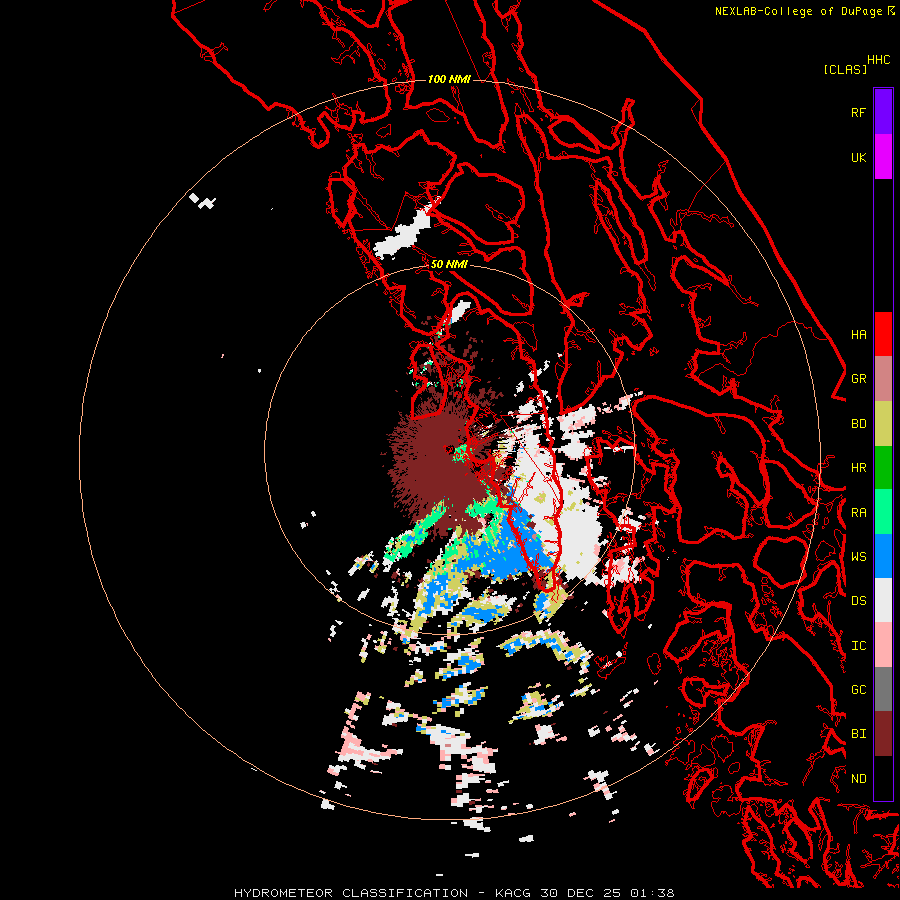This screenshot has width=900, height=900.
Task: Click the BI brown legend swatch
Action: 883,734
